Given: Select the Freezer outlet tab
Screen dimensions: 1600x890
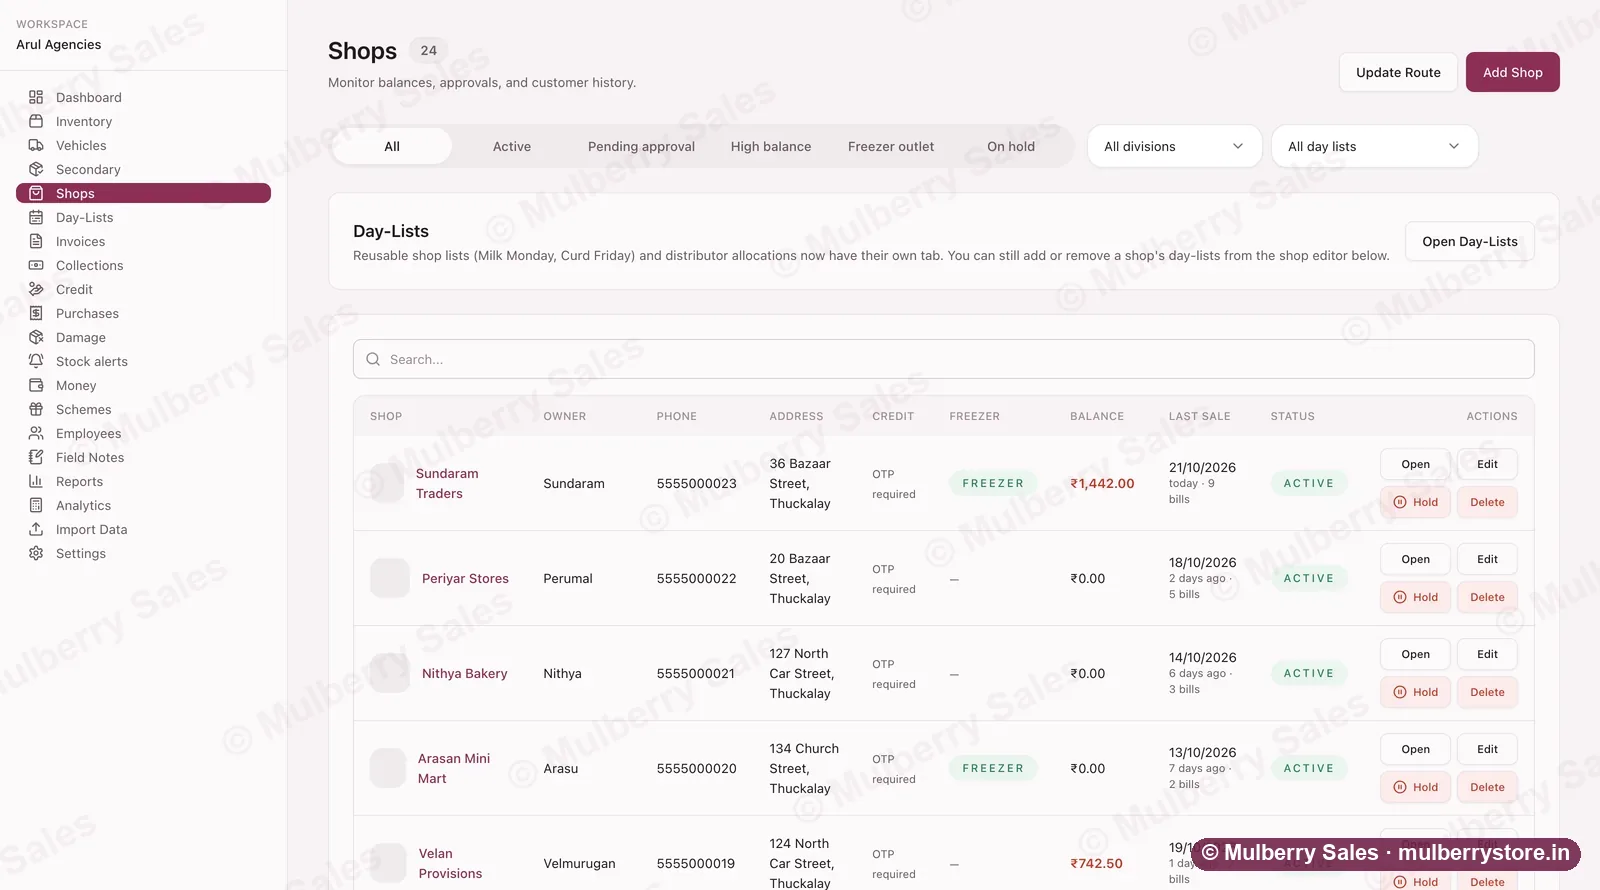Looking at the screenshot, I should pos(891,146).
